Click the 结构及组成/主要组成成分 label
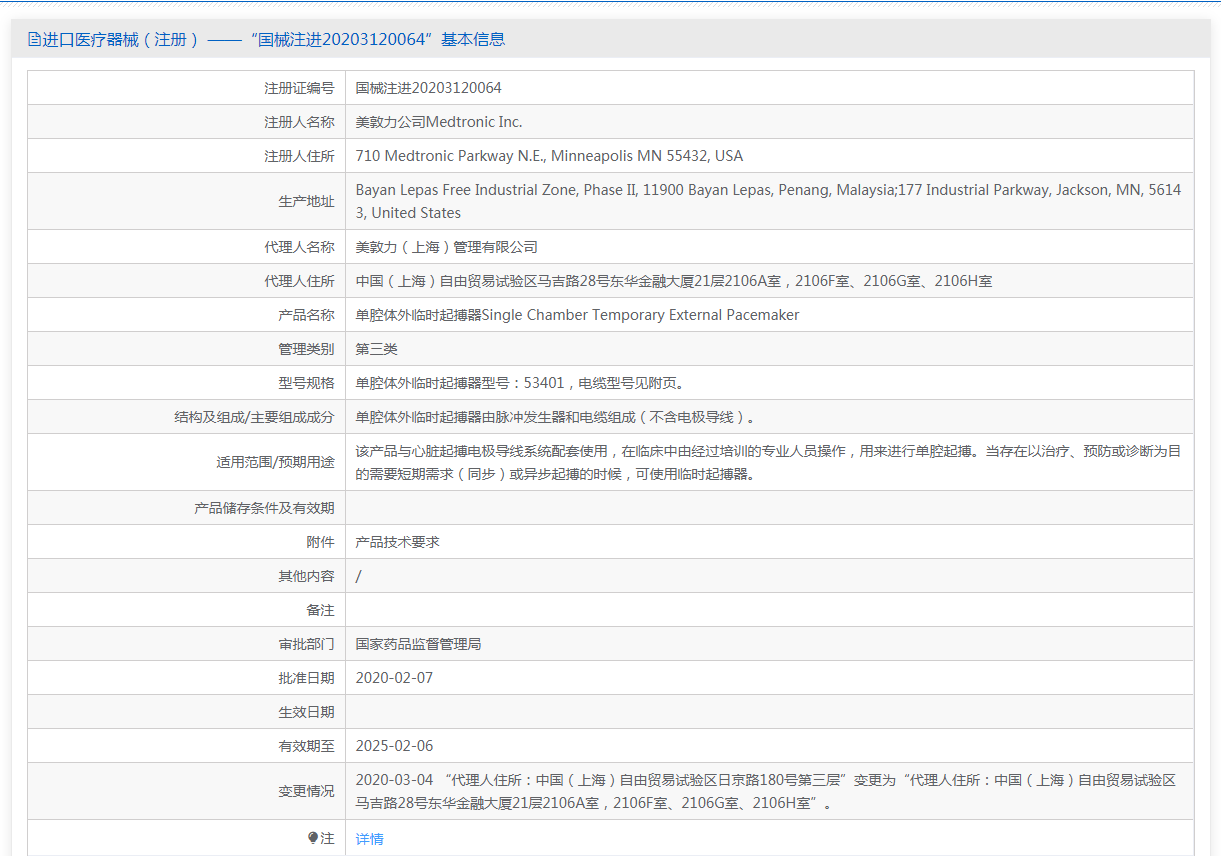The image size is (1221, 856). [254, 417]
